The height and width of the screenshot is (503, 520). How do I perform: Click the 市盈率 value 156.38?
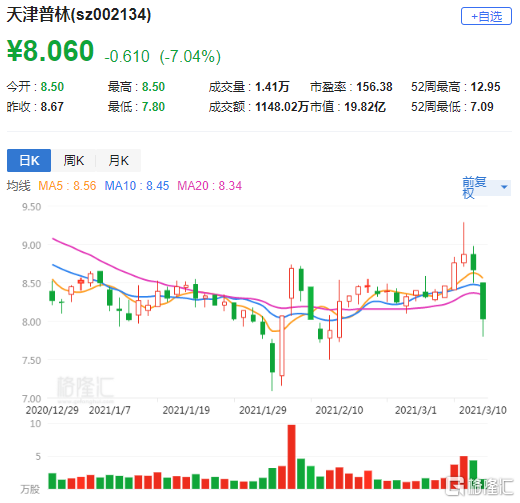coord(374,87)
